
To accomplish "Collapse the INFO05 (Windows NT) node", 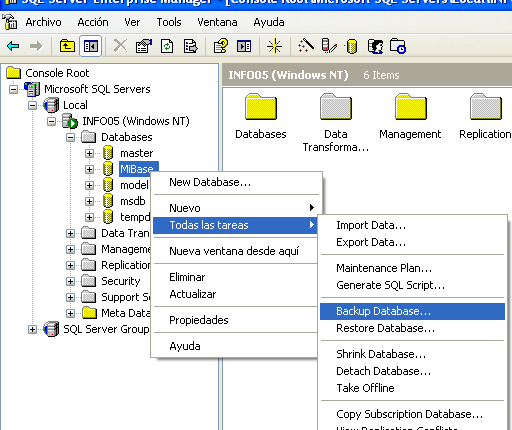I will tap(51, 121).
